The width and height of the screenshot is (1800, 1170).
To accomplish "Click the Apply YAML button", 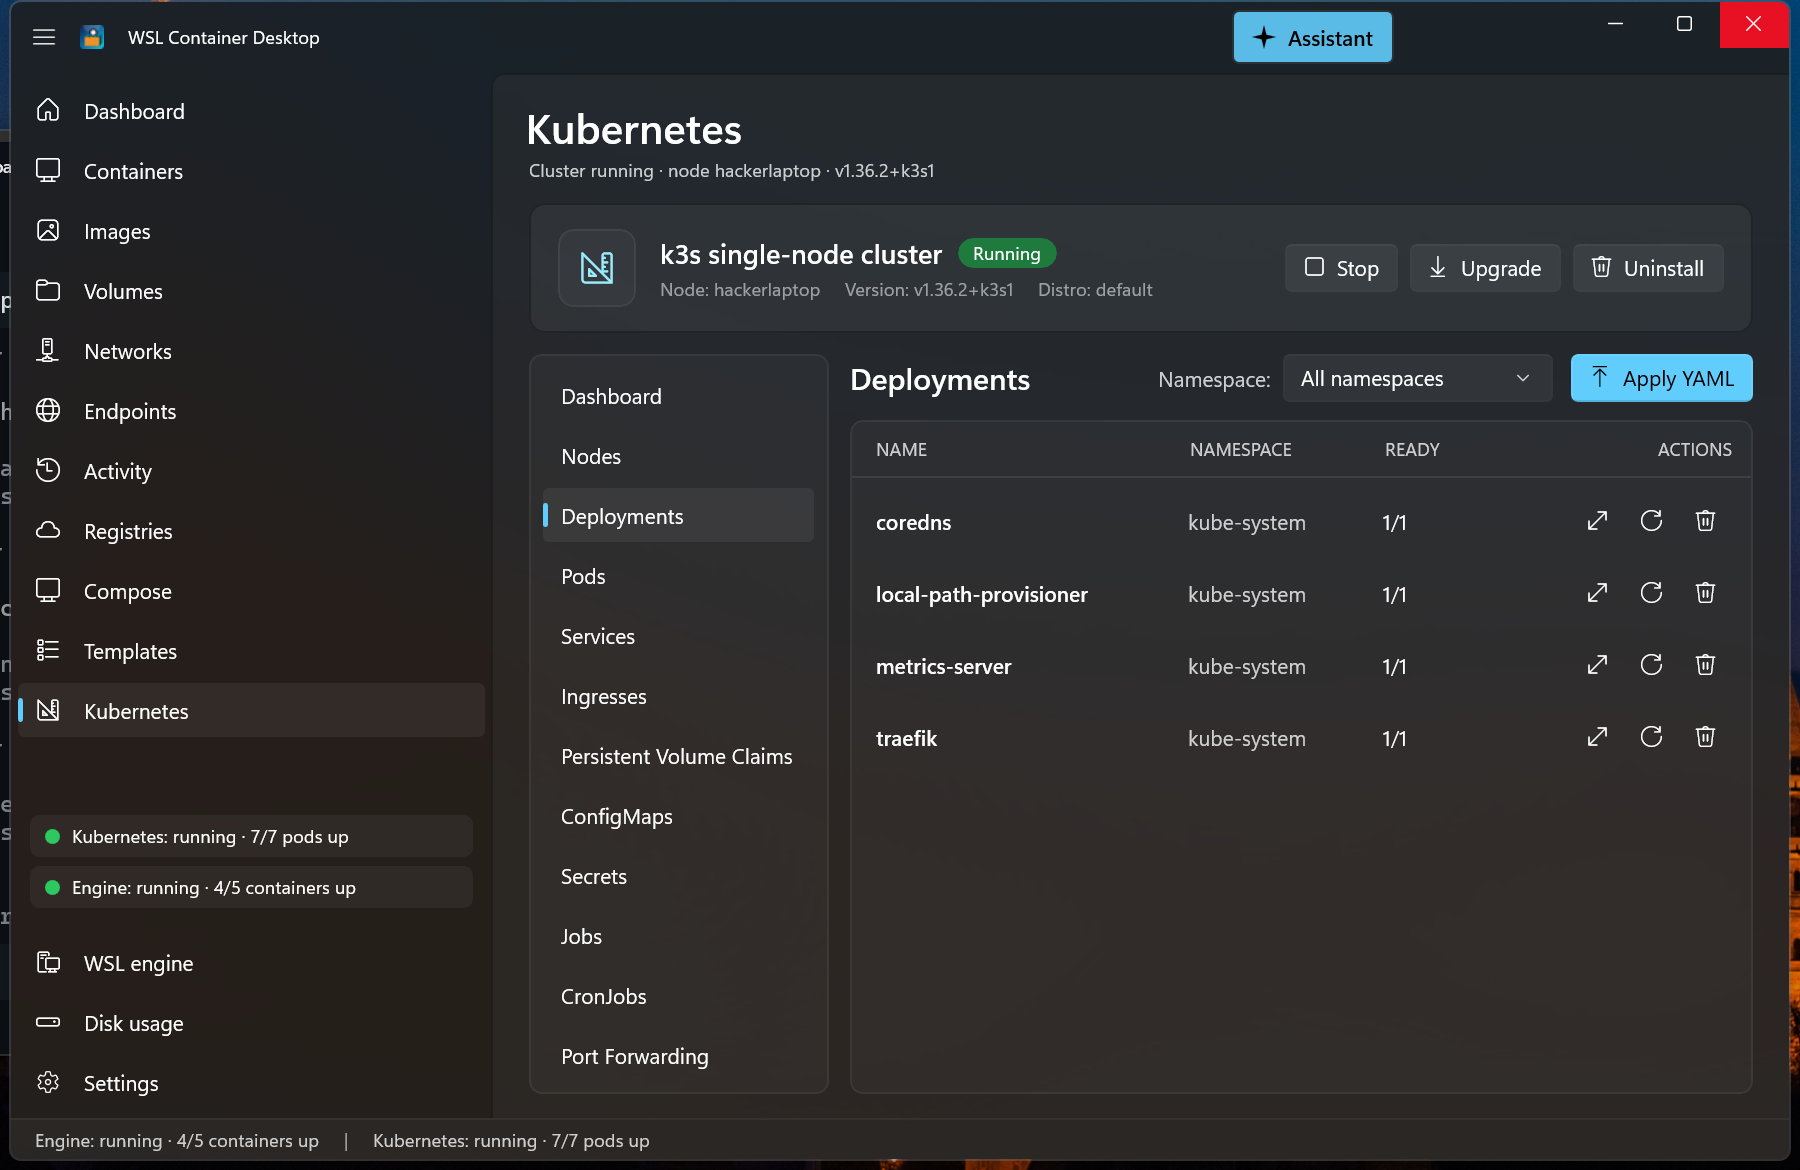I will (x=1661, y=378).
